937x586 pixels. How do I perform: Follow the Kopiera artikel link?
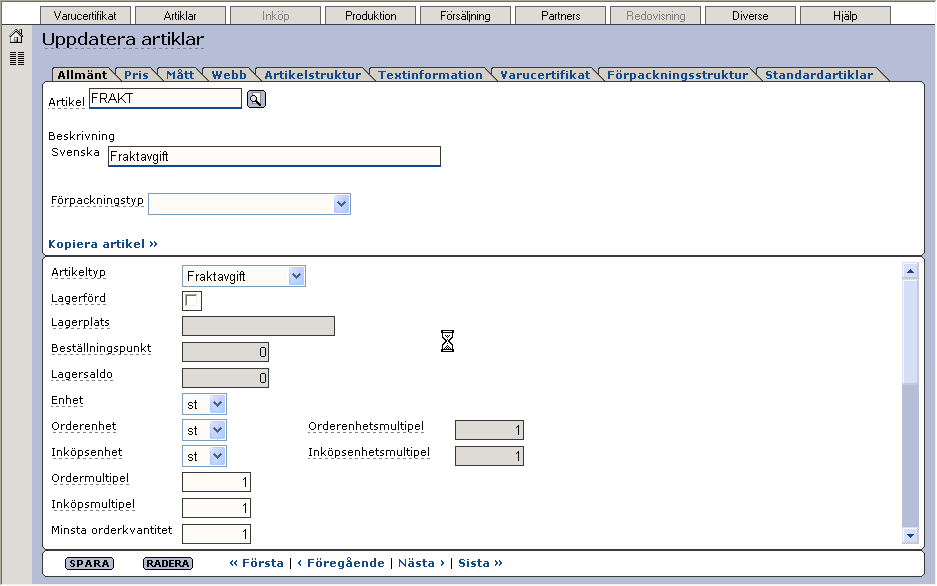103,244
